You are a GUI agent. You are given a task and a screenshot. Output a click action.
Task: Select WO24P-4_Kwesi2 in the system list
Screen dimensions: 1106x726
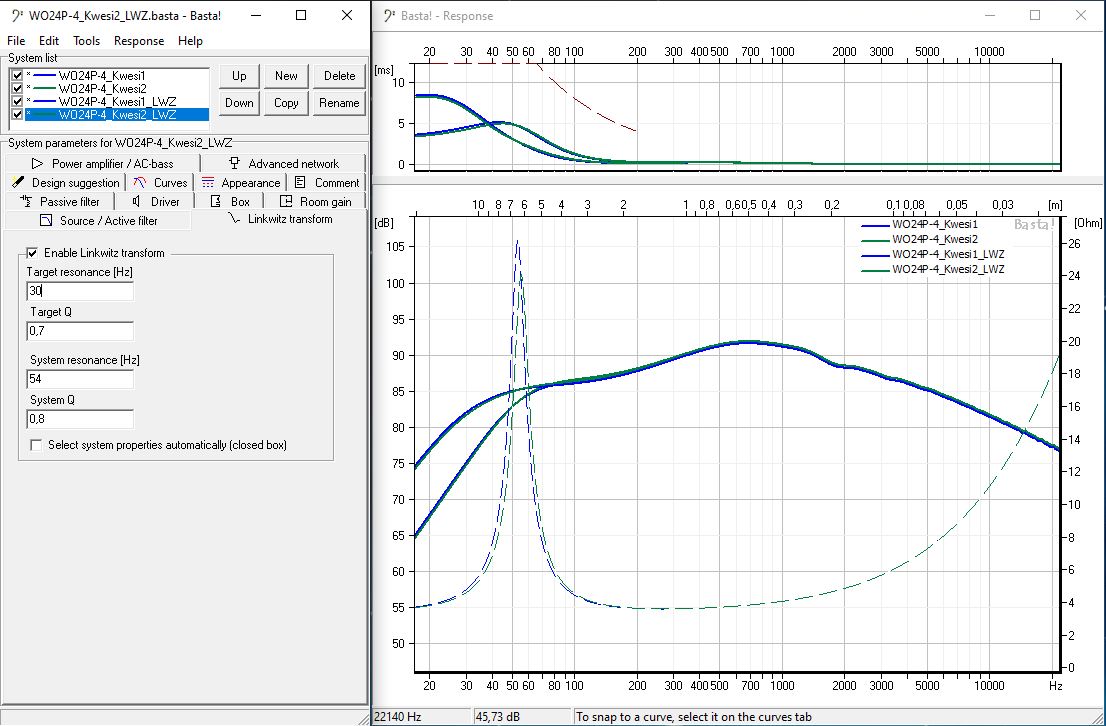[x=102, y=88]
